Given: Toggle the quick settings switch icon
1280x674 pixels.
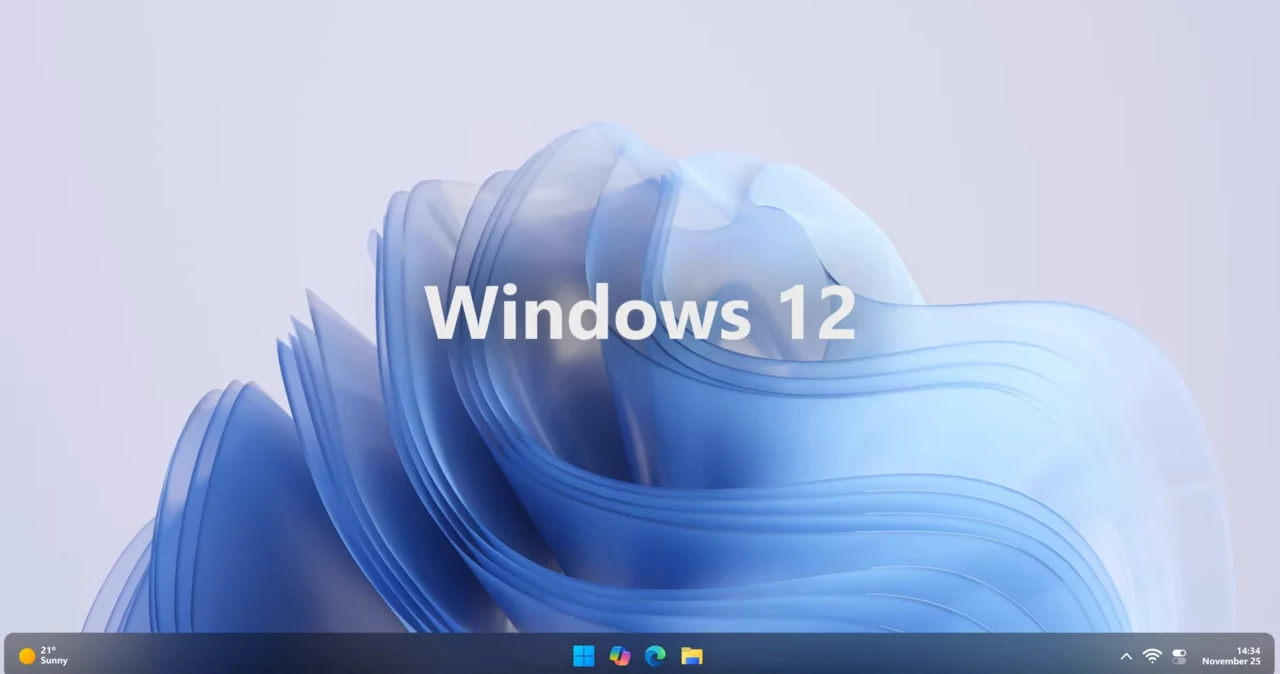Looking at the screenshot, I should (1179, 656).
